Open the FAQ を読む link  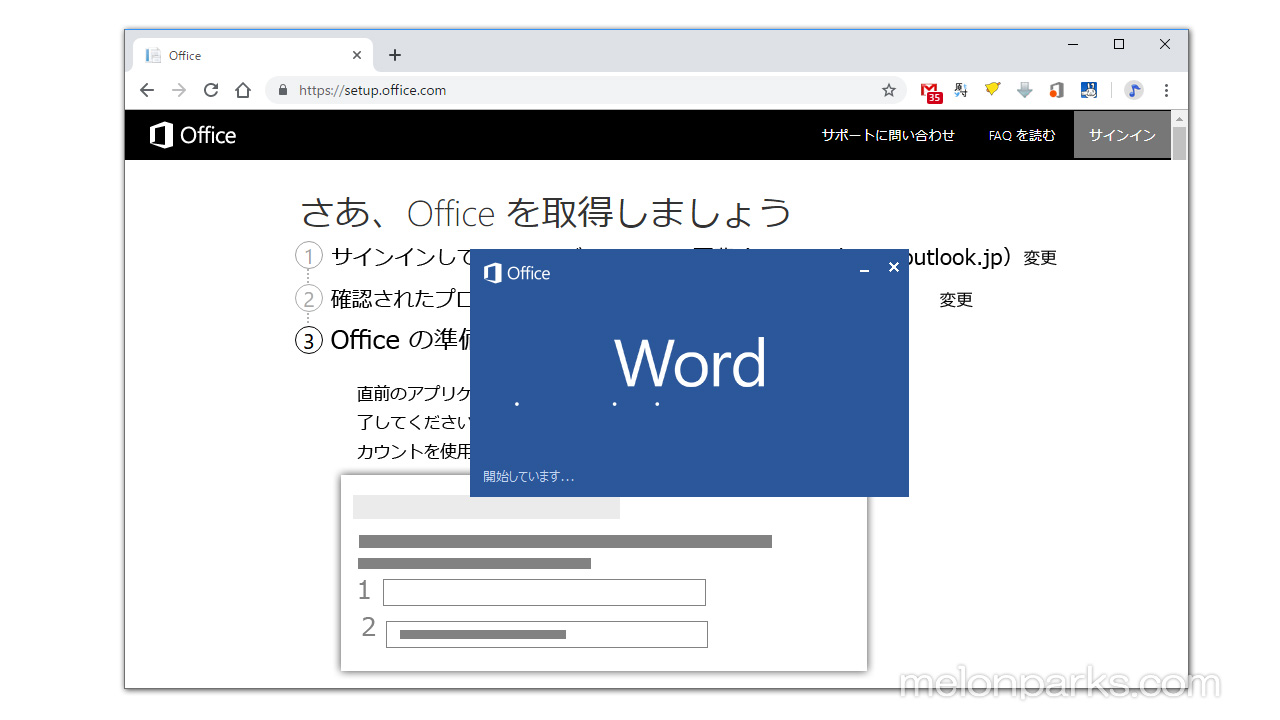coord(1022,135)
